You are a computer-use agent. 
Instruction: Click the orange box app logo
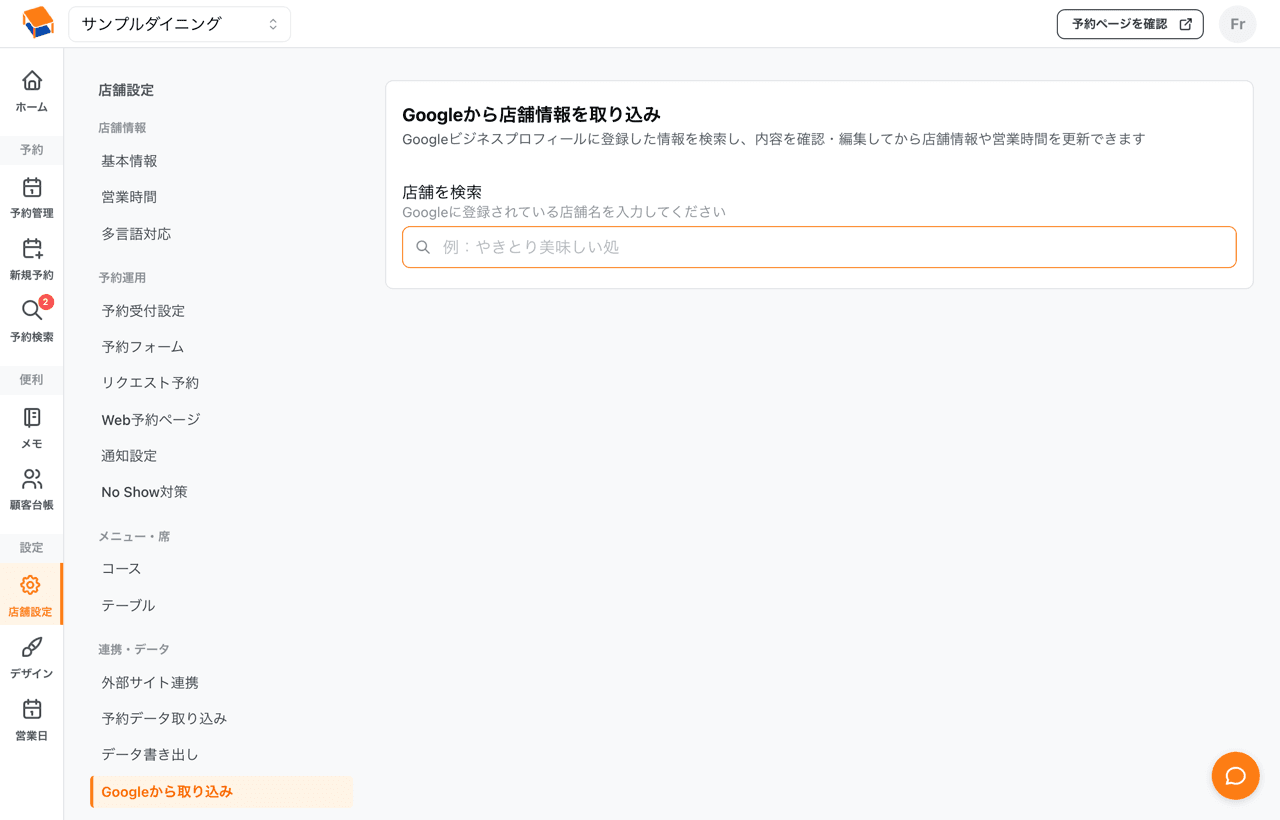(x=37, y=23)
